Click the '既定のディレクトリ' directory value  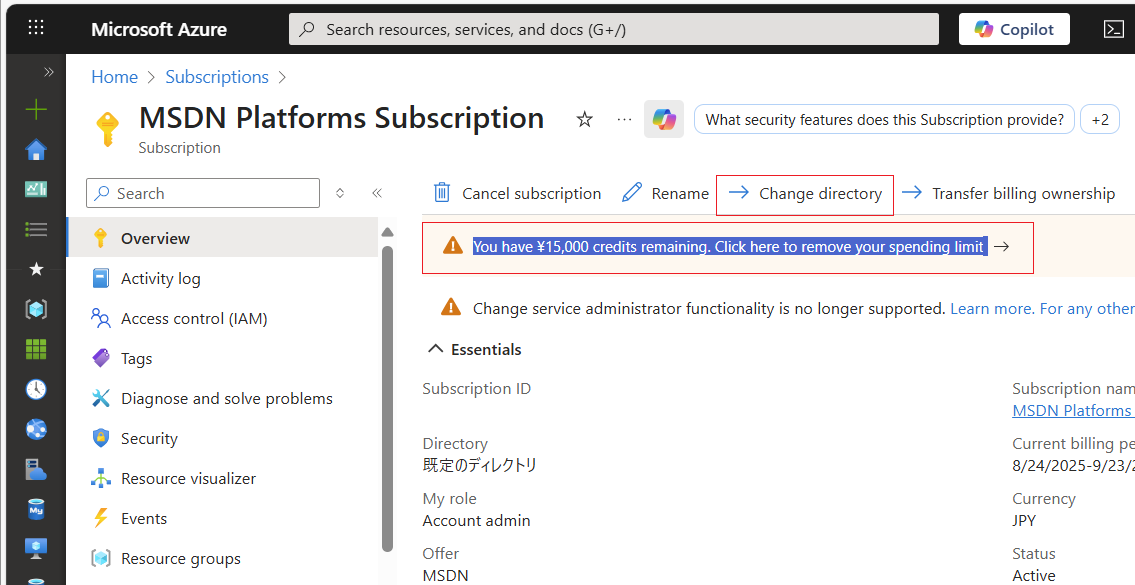[x=480, y=465]
